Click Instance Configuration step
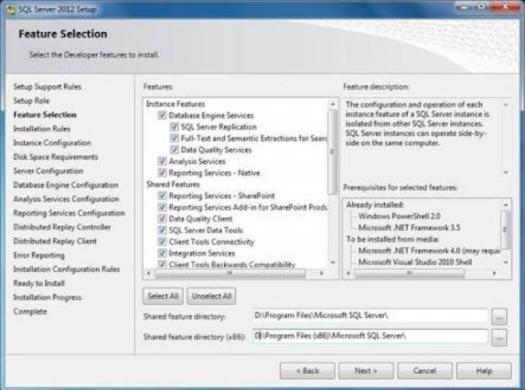 (x=52, y=143)
